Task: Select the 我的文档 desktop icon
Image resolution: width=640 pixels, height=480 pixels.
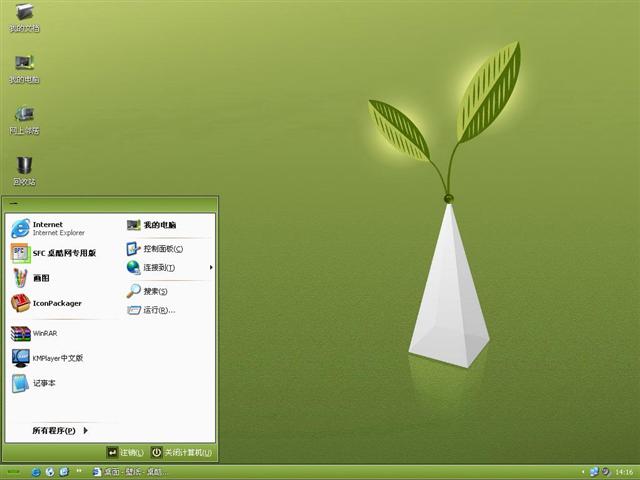Action: (x=25, y=18)
